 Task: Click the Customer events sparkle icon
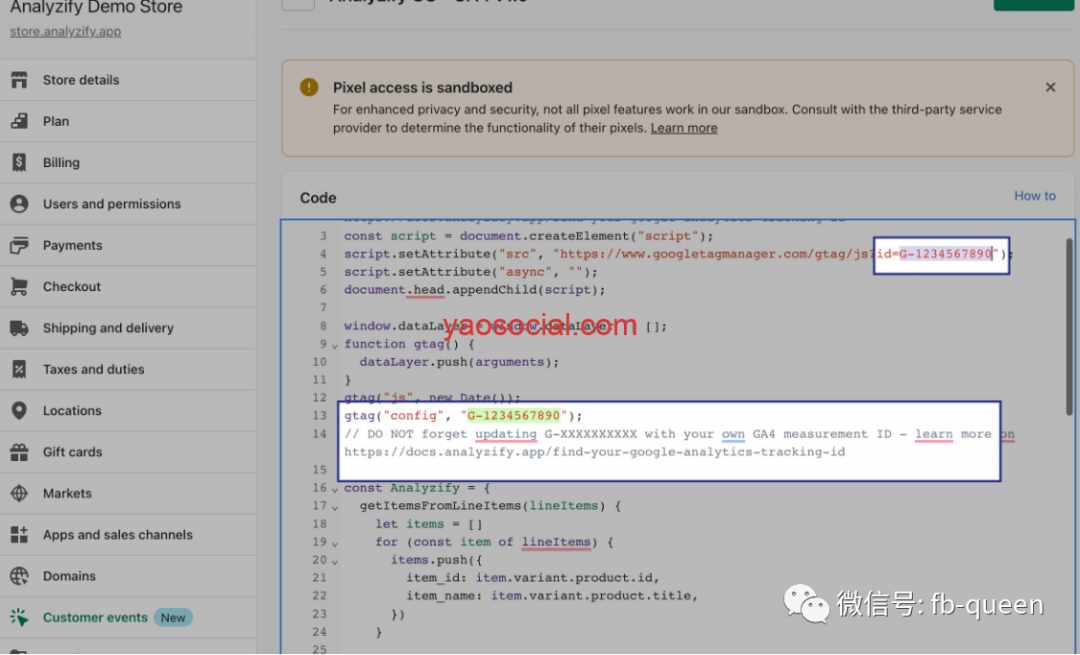pyautogui.click(x=19, y=617)
